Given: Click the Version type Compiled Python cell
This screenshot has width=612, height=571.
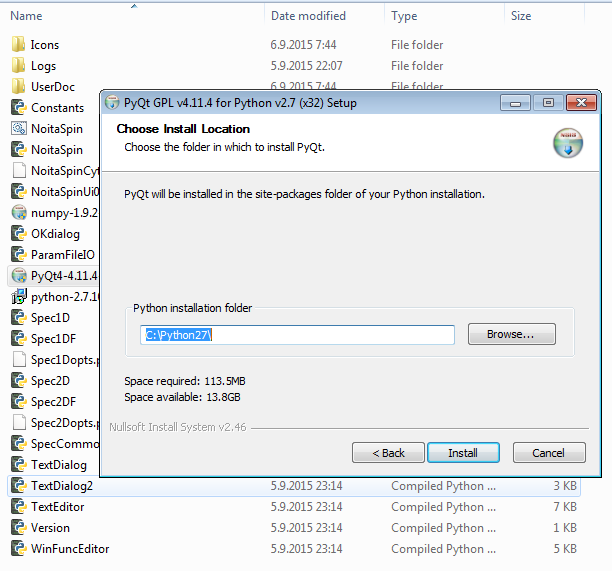Looking at the screenshot, I should 444,528.
